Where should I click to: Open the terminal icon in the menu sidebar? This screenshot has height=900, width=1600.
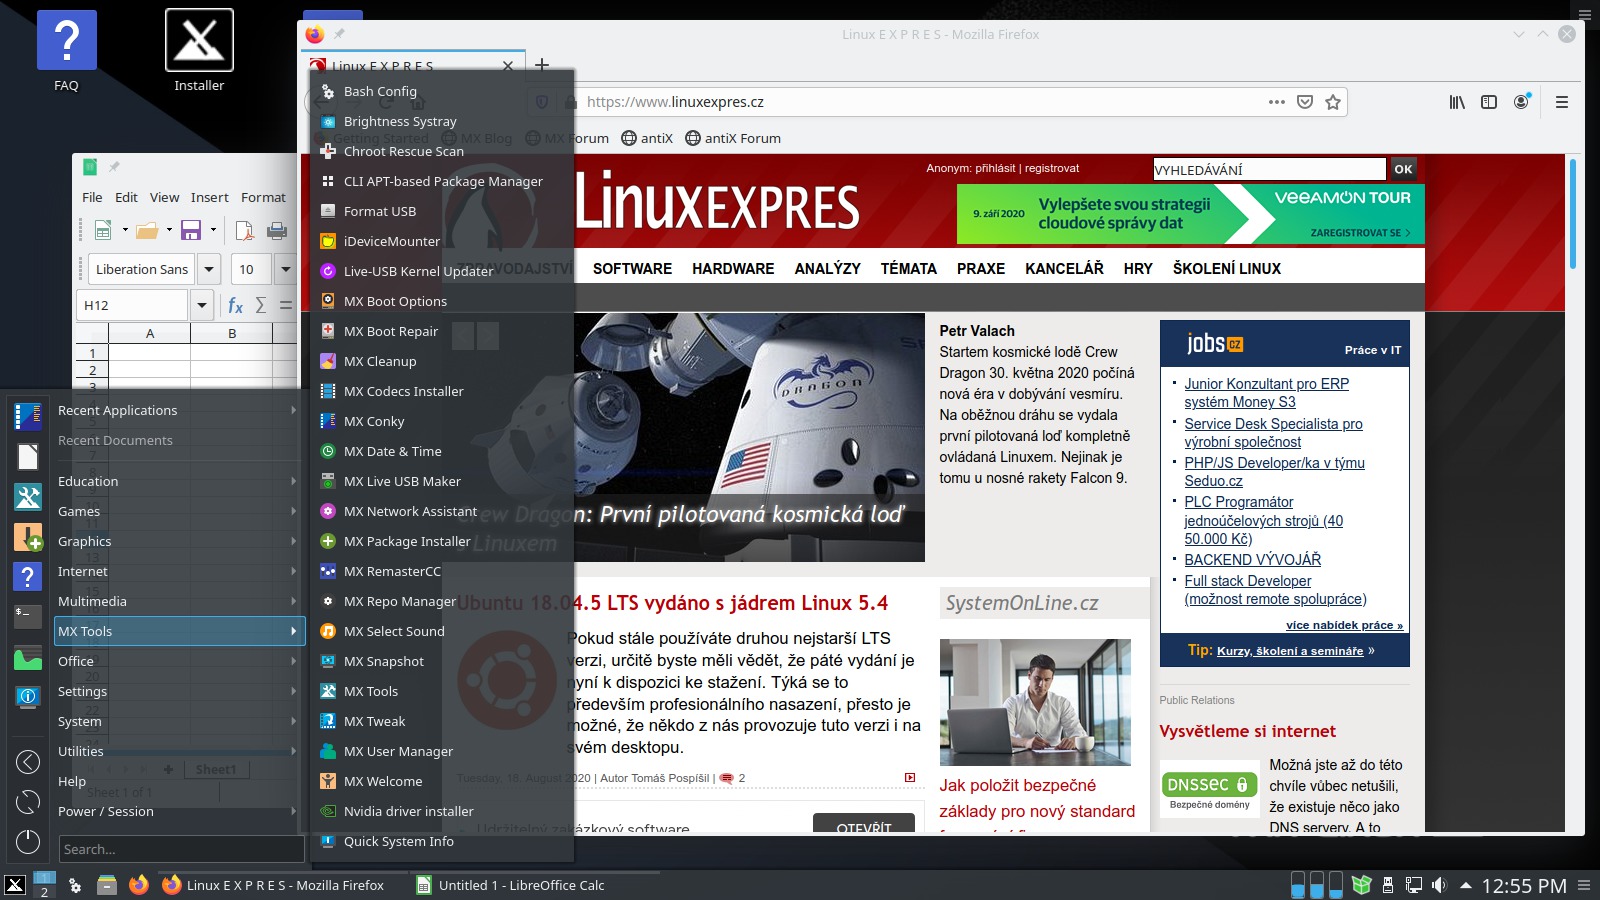(x=28, y=615)
